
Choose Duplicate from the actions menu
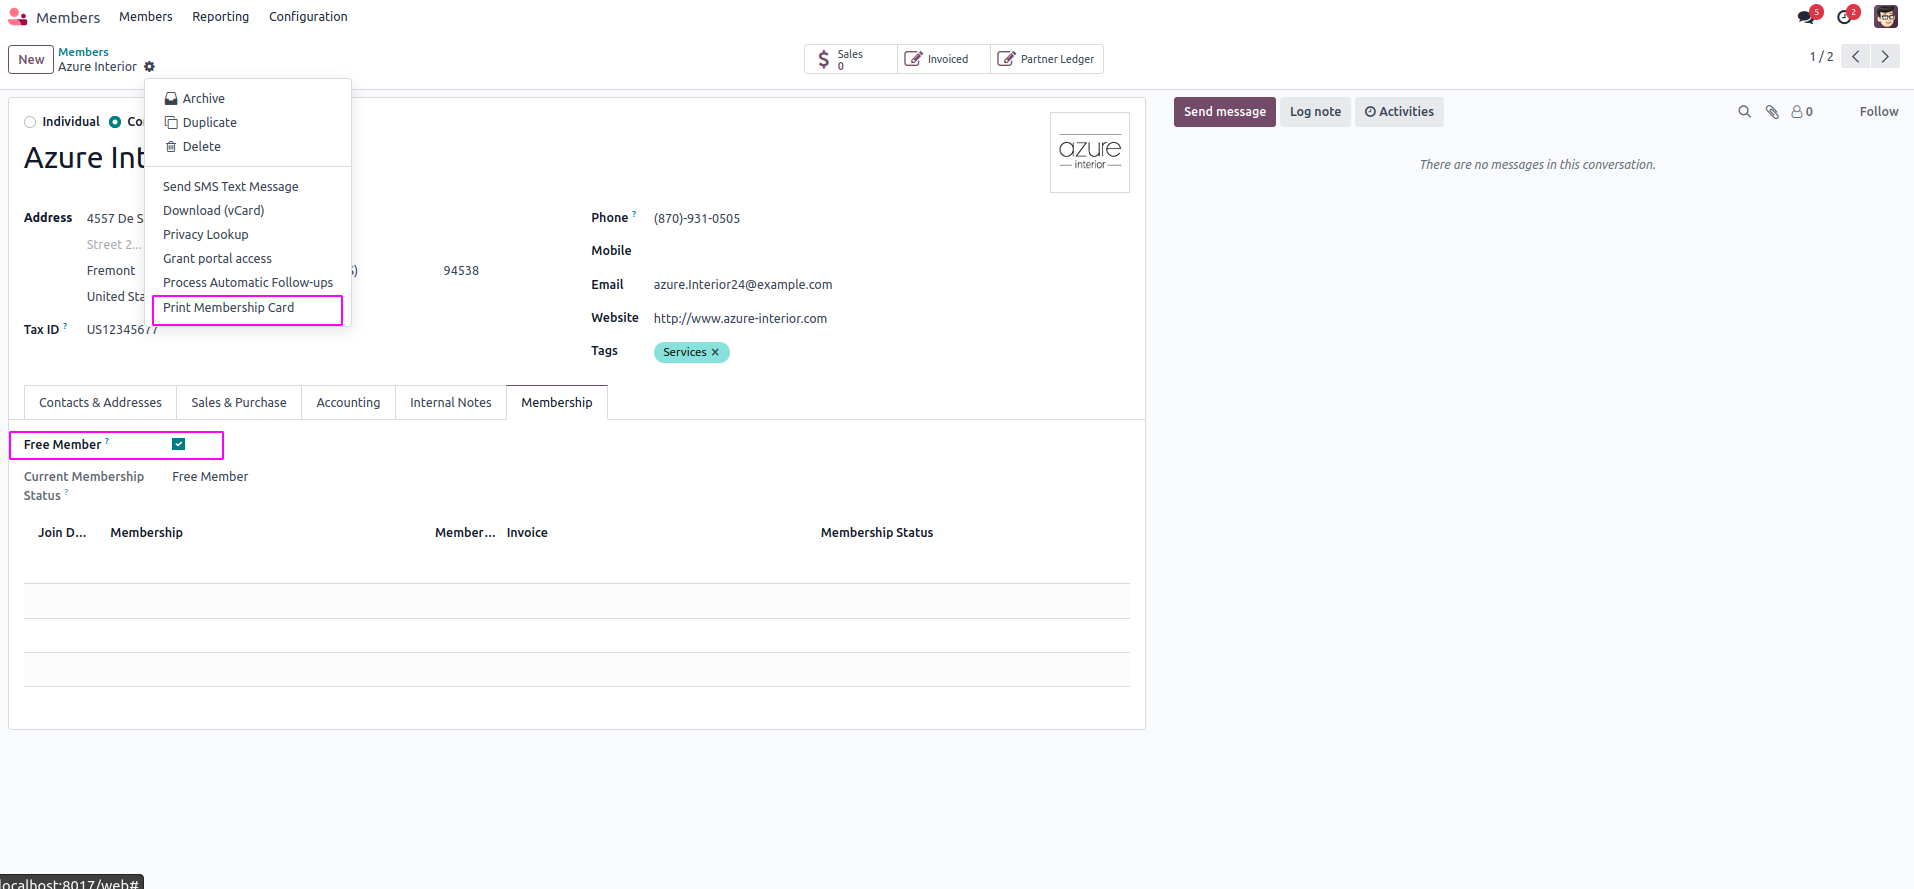pyautogui.click(x=248, y=122)
